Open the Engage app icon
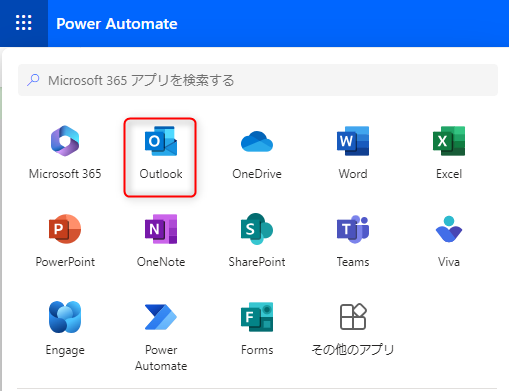509x391 pixels. [65, 317]
